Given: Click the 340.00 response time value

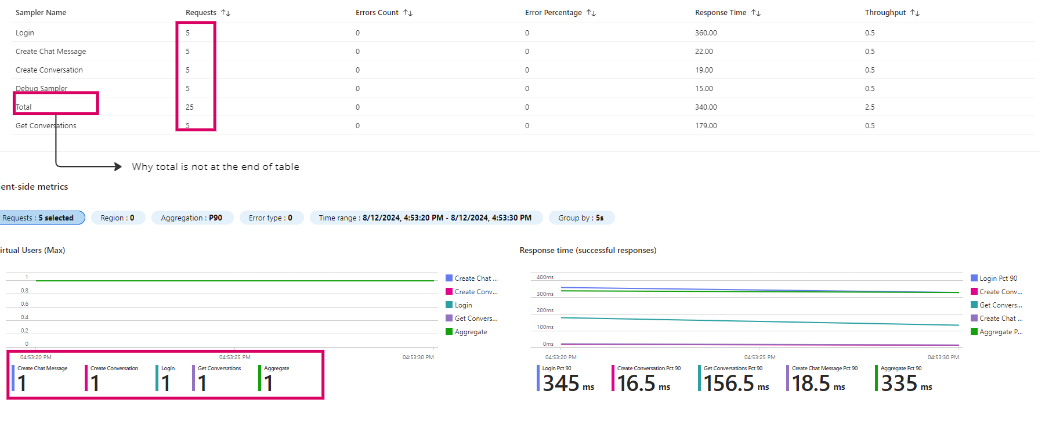Looking at the screenshot, I should (x=704, y=107).
